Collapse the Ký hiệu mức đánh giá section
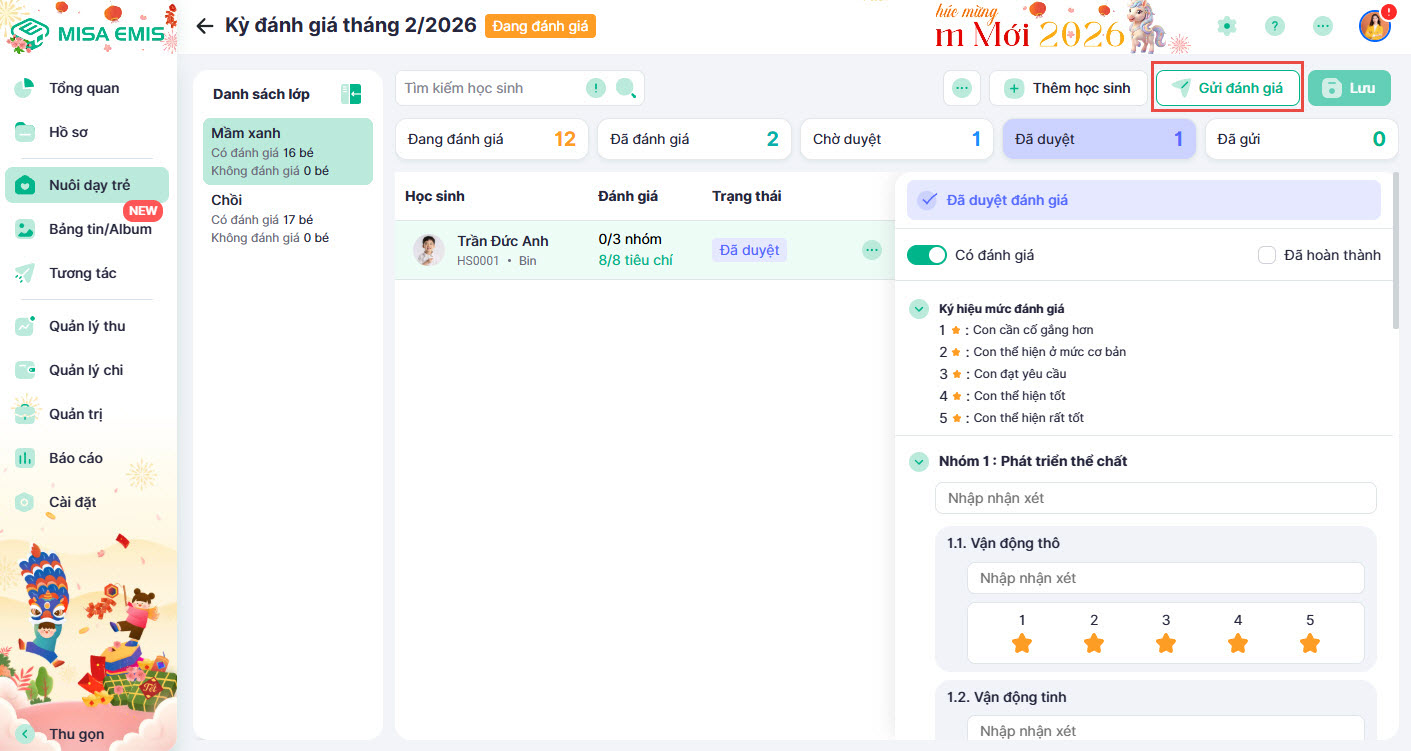The width and height of the screenshot is (1411, 751). tap(918, 309)
